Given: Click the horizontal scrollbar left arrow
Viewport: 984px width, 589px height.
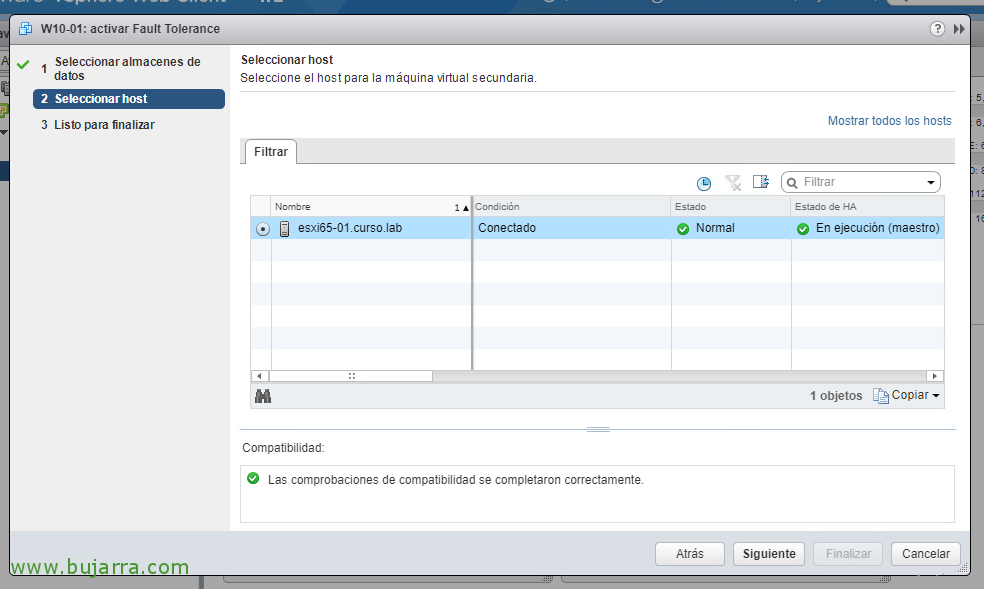Looking at the screenshot, I should [x=260, y=376].
